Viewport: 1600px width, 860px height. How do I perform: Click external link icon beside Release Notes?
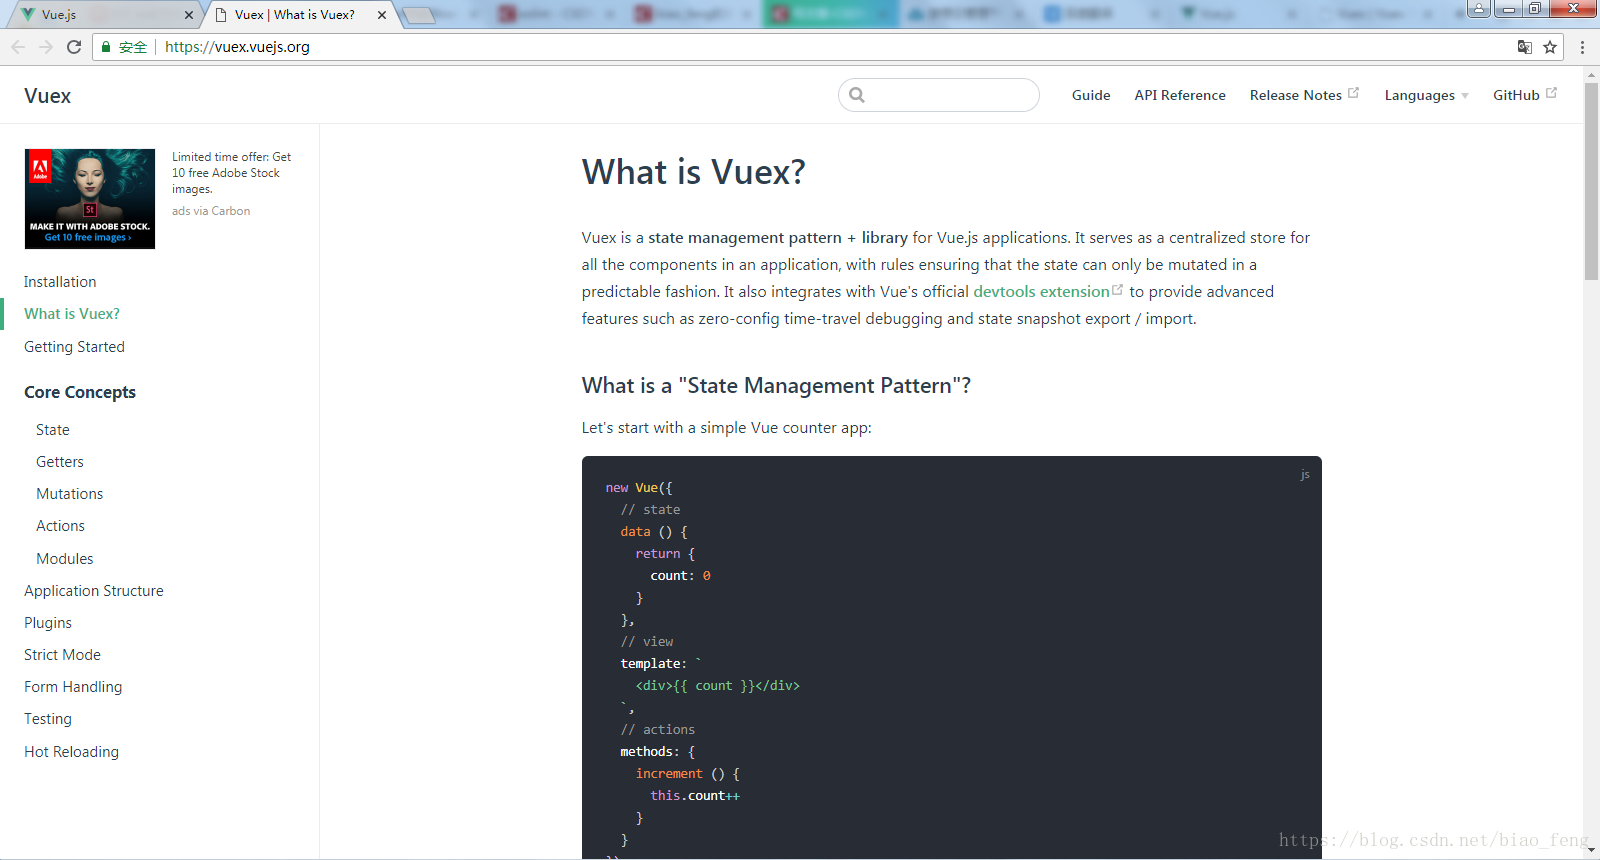coord(1354,93)
